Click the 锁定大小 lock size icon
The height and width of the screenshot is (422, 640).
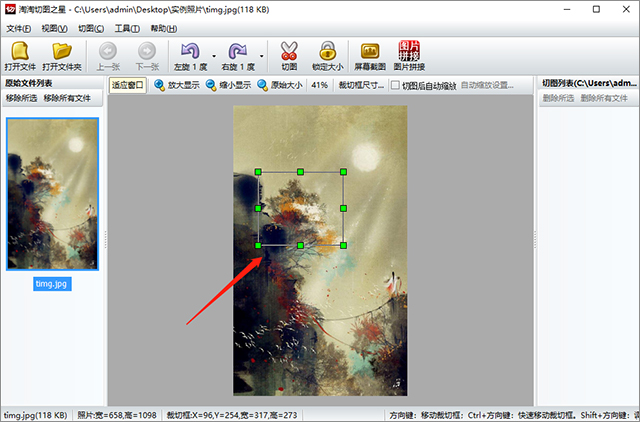[326, 50]
